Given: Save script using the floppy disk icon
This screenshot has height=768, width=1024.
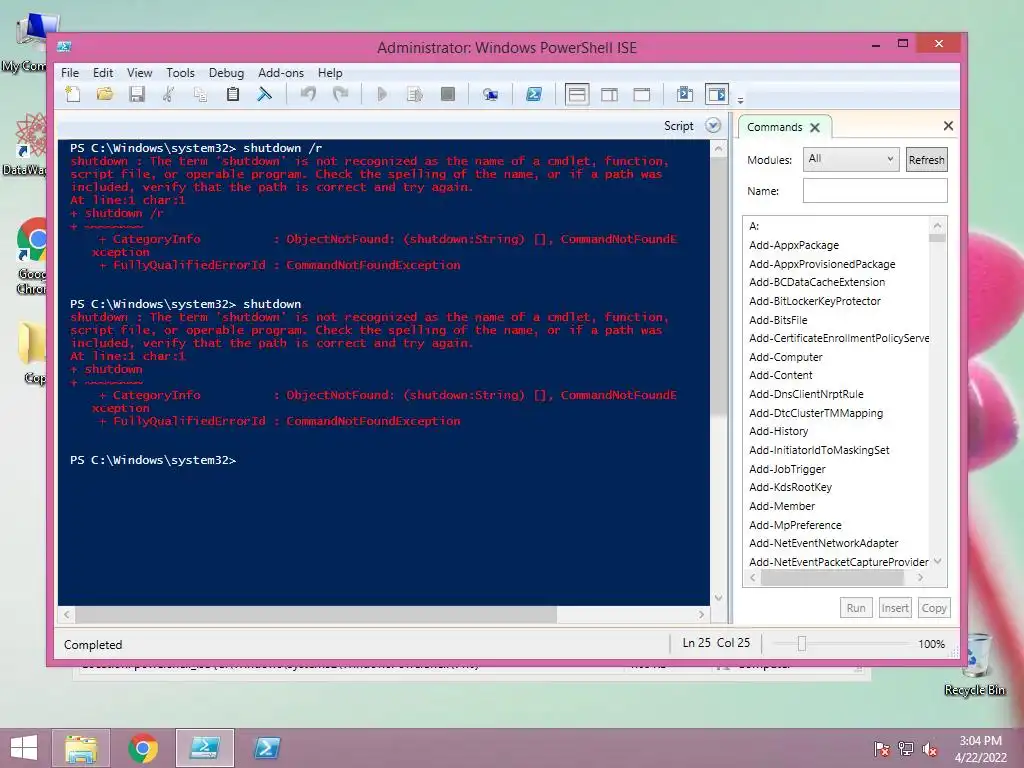Looking at the screenshot, I should [x=136, y=95].
